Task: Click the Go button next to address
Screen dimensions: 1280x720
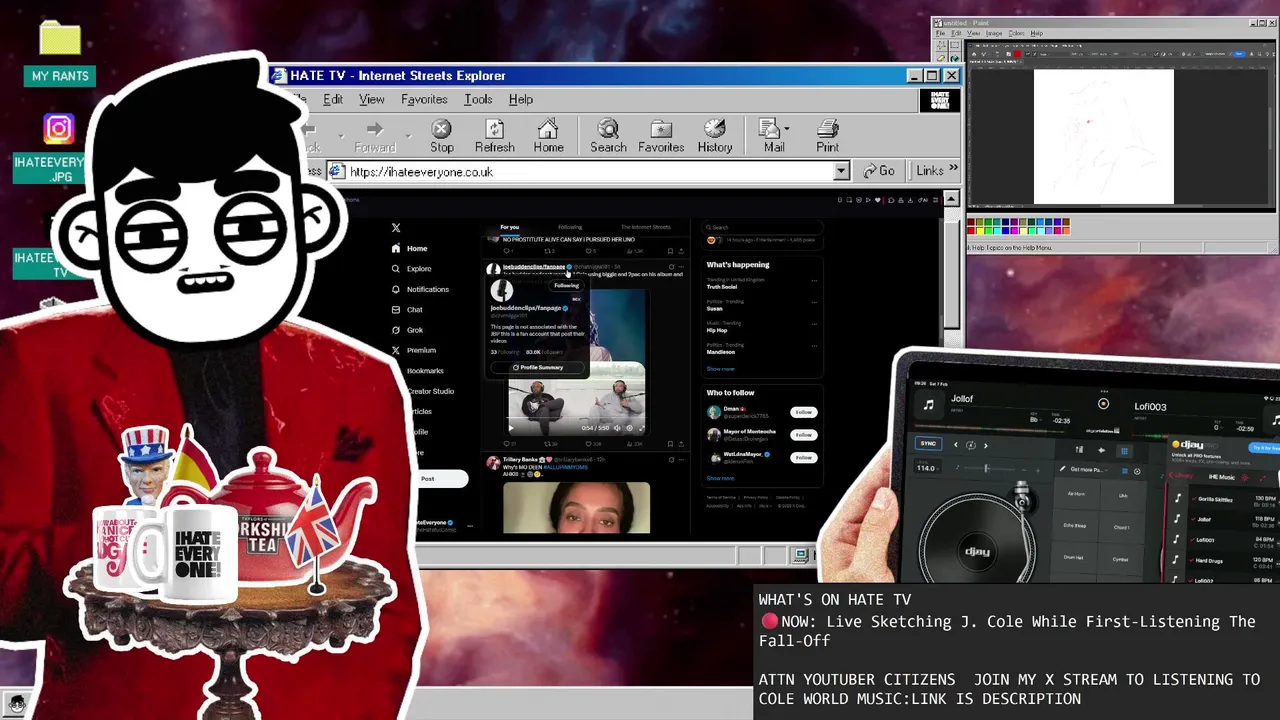Action: coord(879,171)
